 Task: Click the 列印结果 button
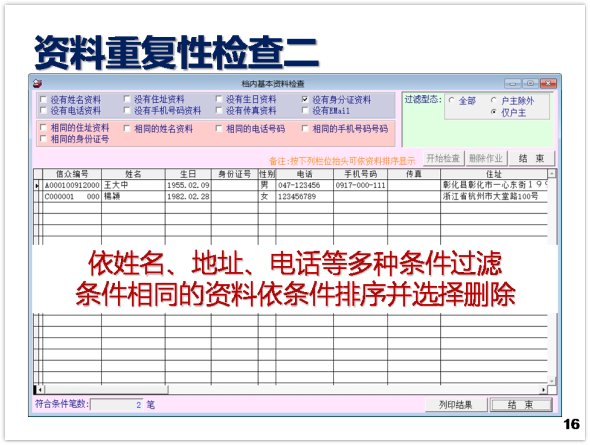point(456,405)
